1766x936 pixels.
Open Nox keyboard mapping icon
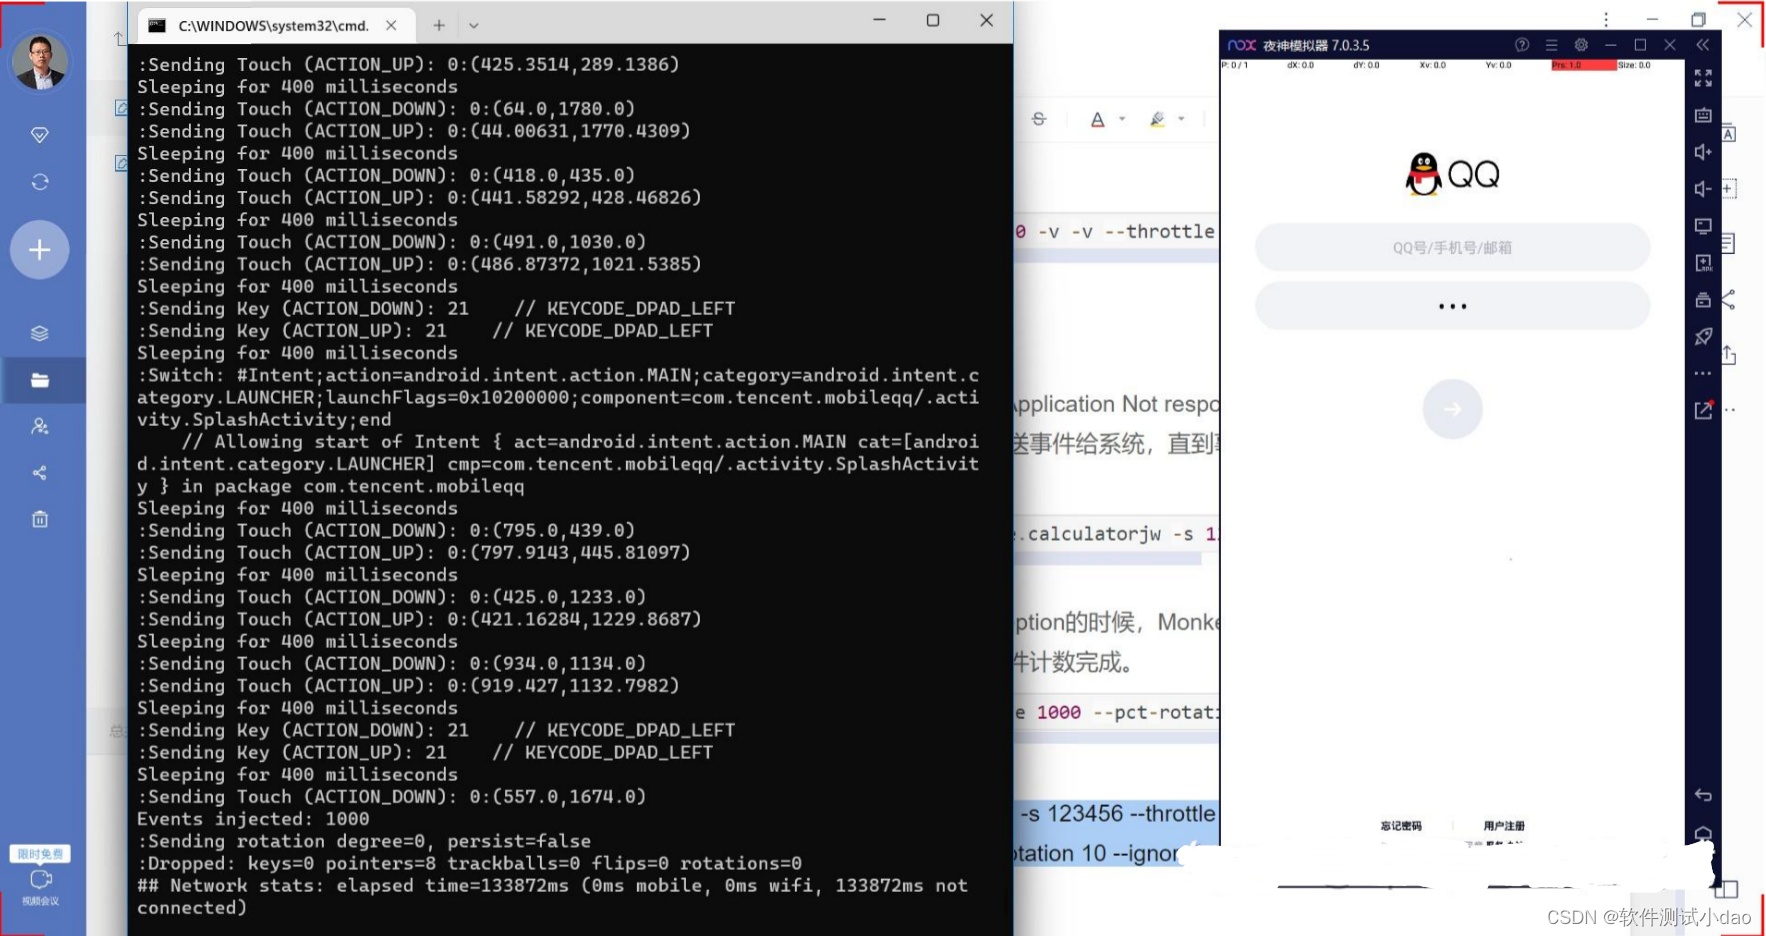pos(1703,115)
